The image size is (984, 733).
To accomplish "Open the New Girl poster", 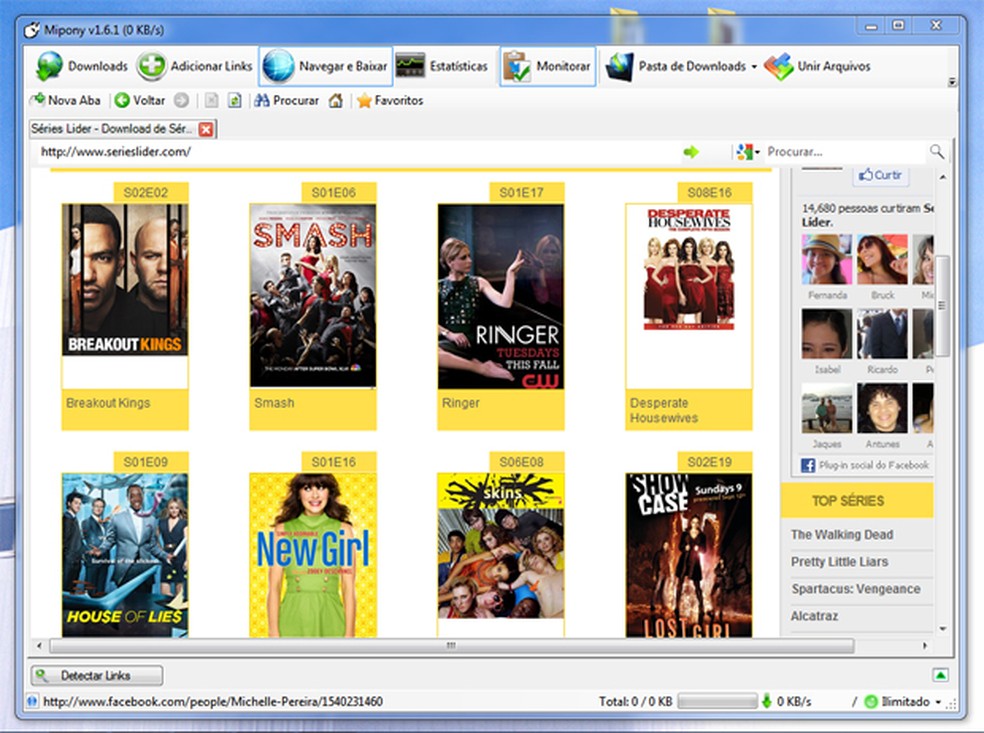I will click(x=313, y=555).
